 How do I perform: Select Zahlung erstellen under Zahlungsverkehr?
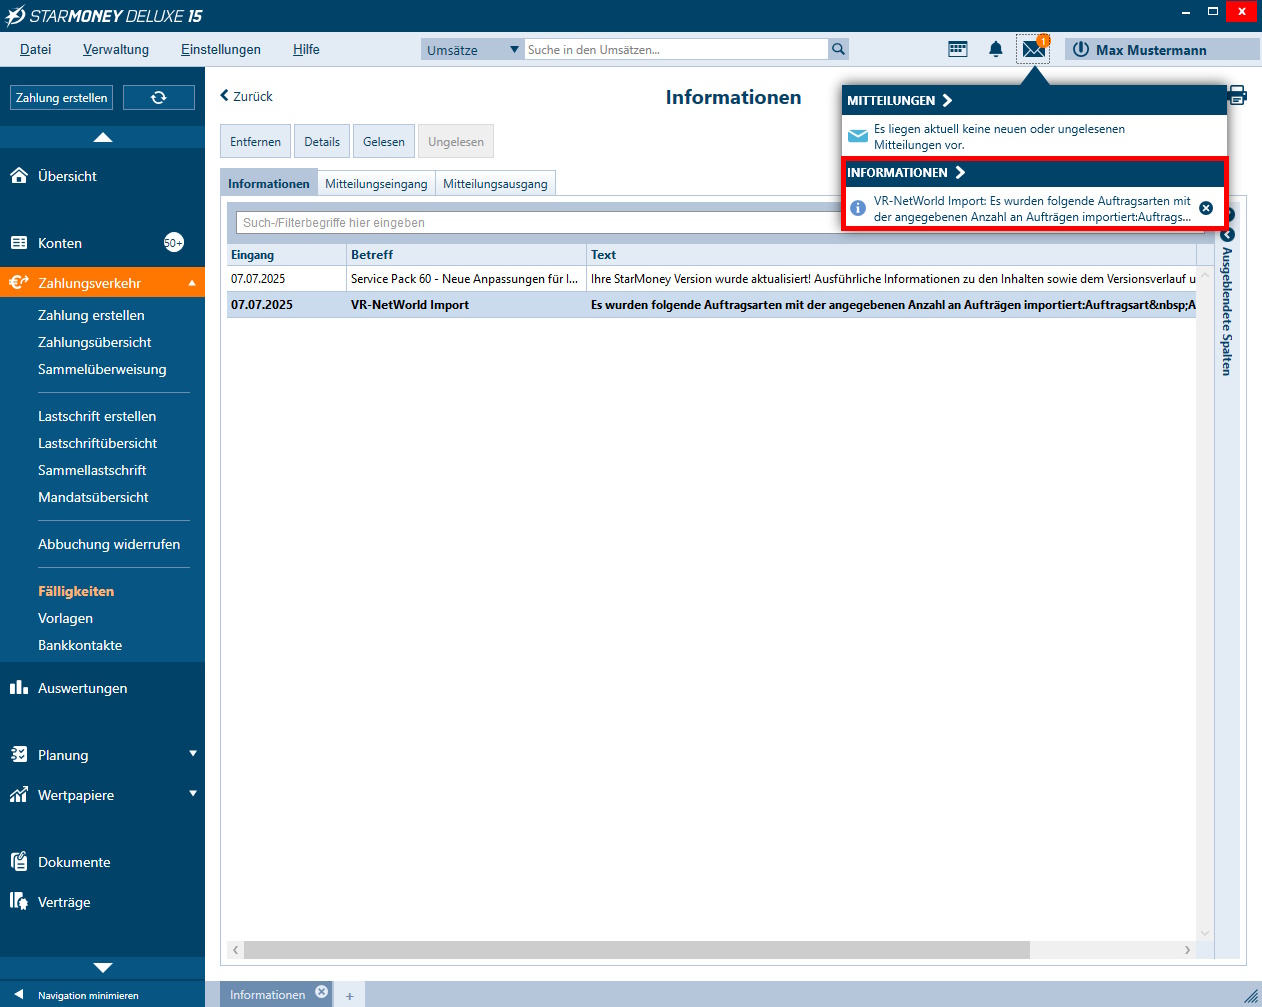(x=91, y=315)
